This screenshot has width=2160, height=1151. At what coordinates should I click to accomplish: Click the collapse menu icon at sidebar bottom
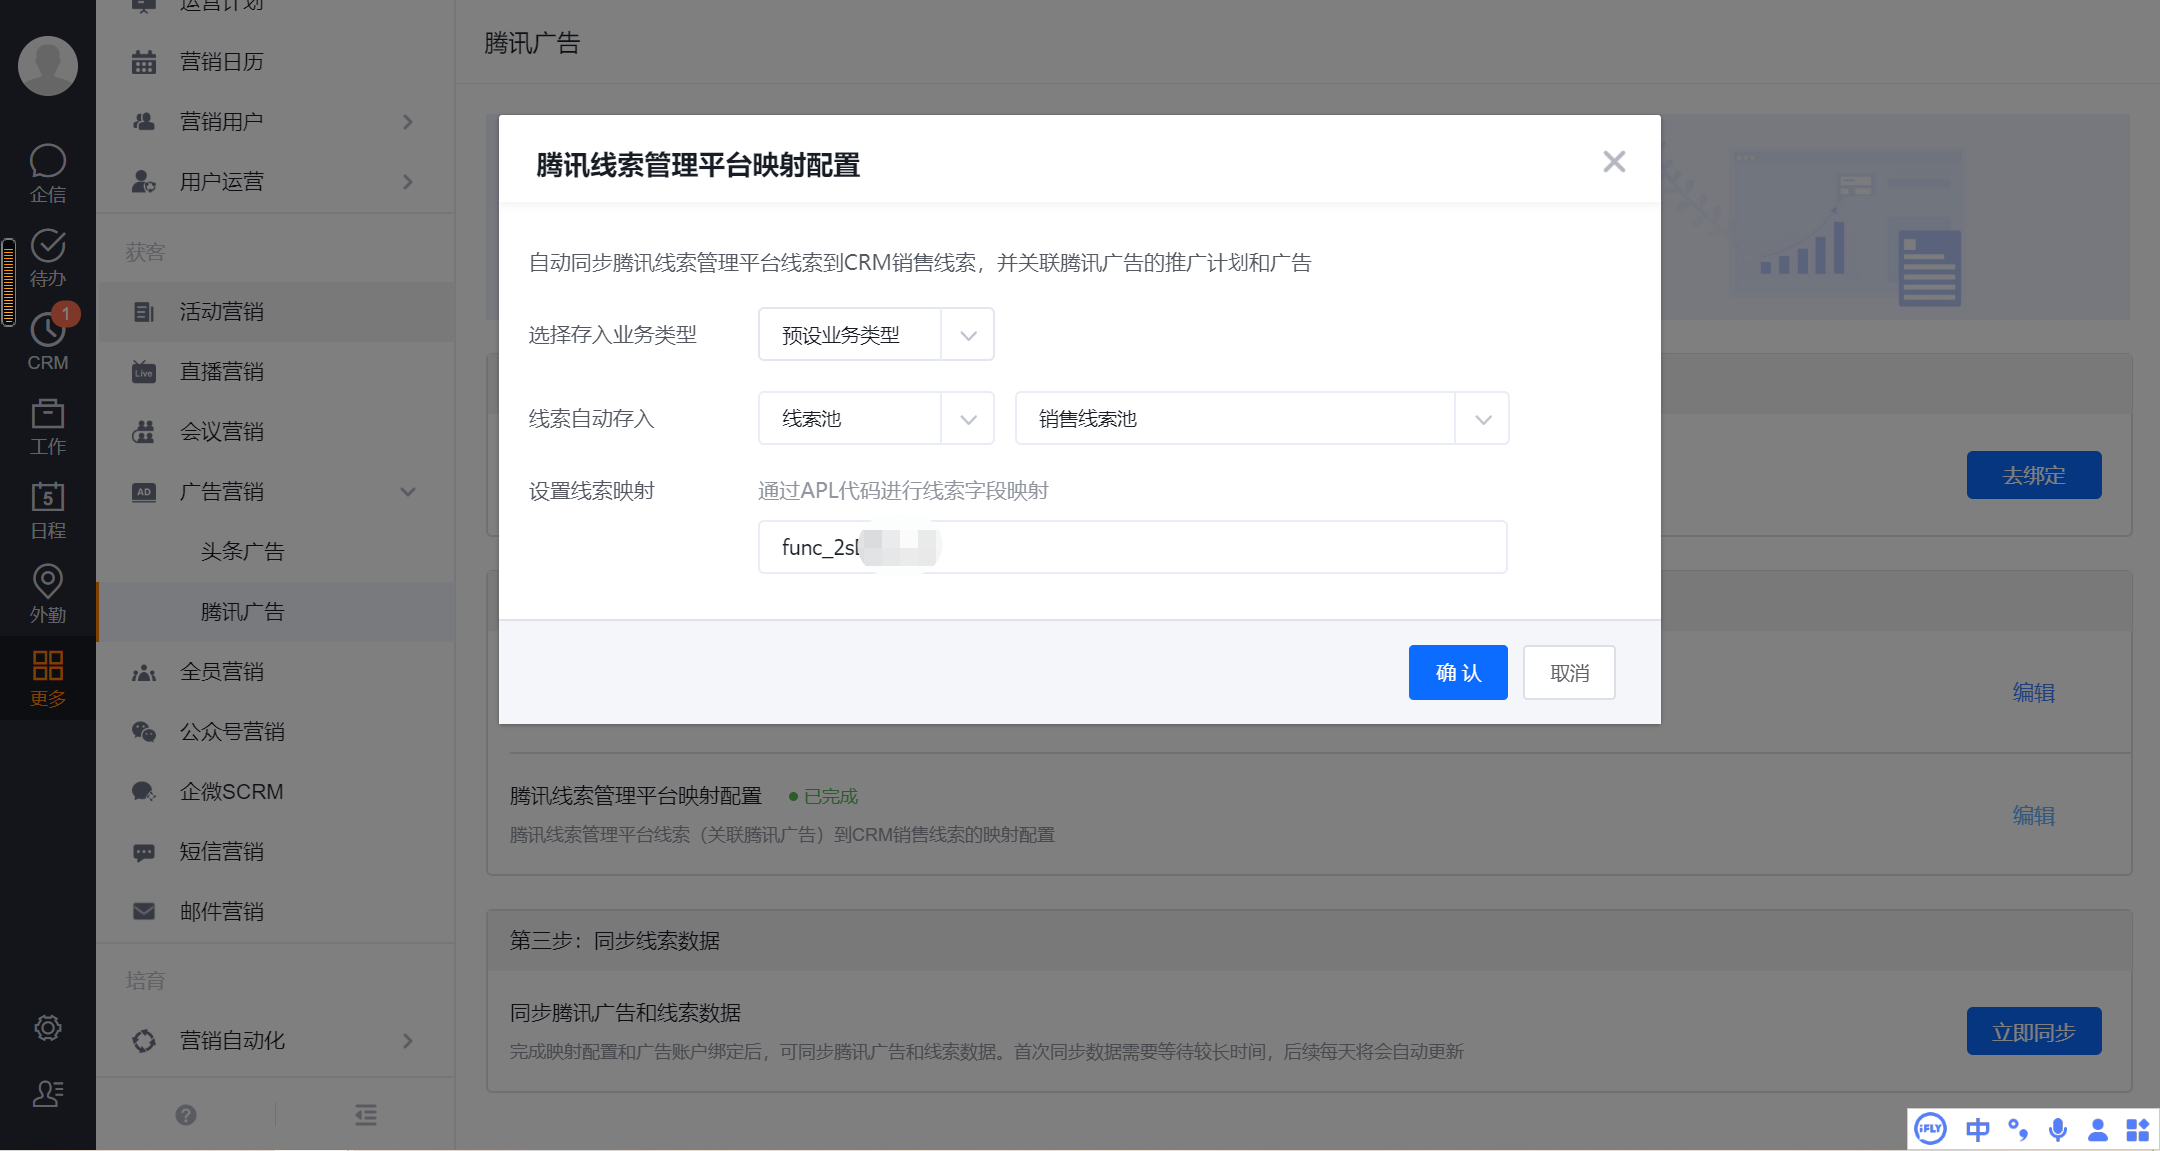pos(366,1115)
